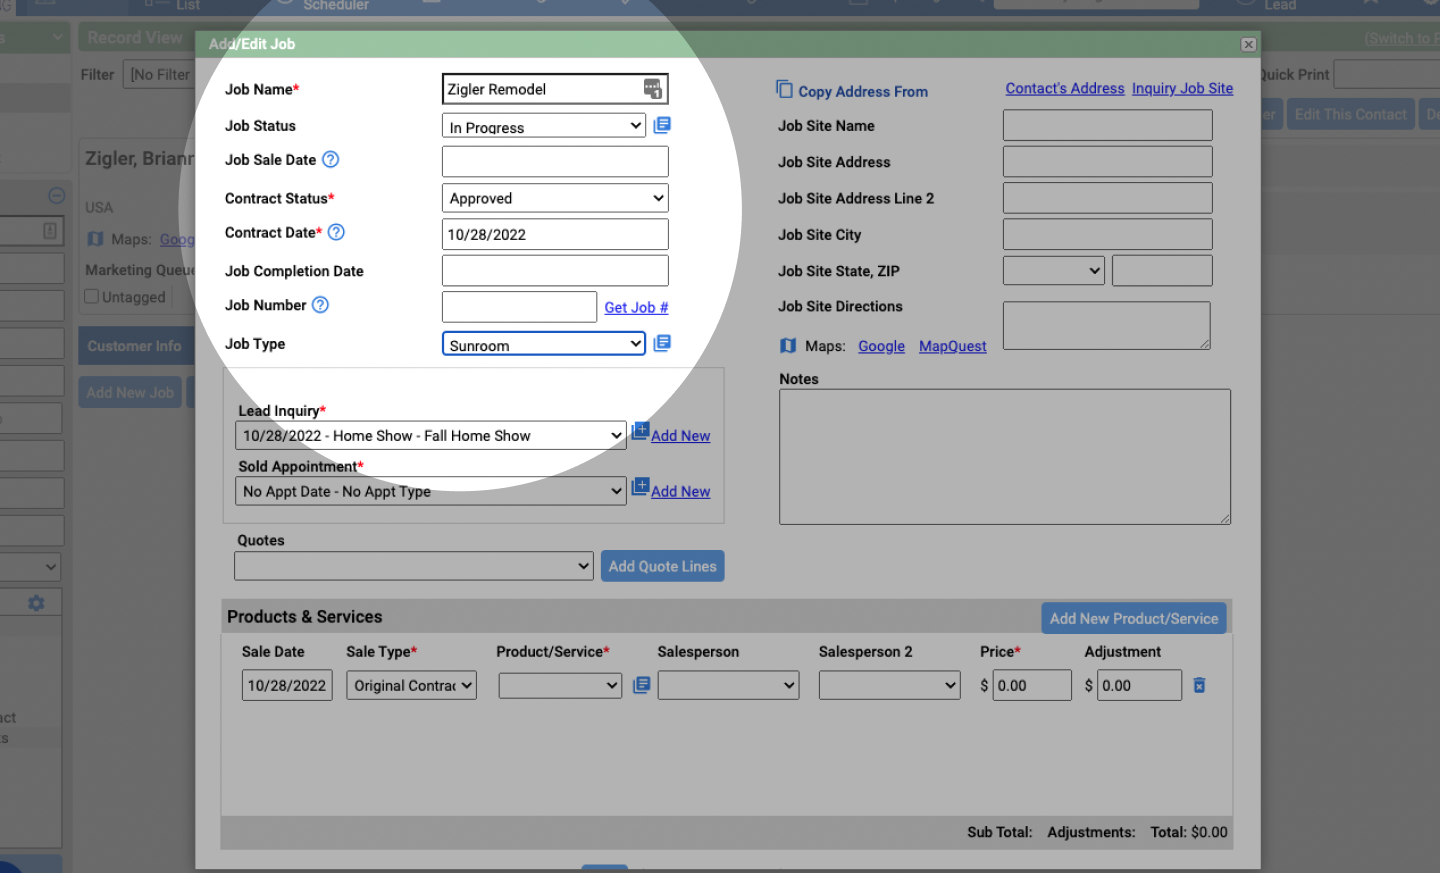Click in the Job Site Directions box

[x=1107, y=326]
